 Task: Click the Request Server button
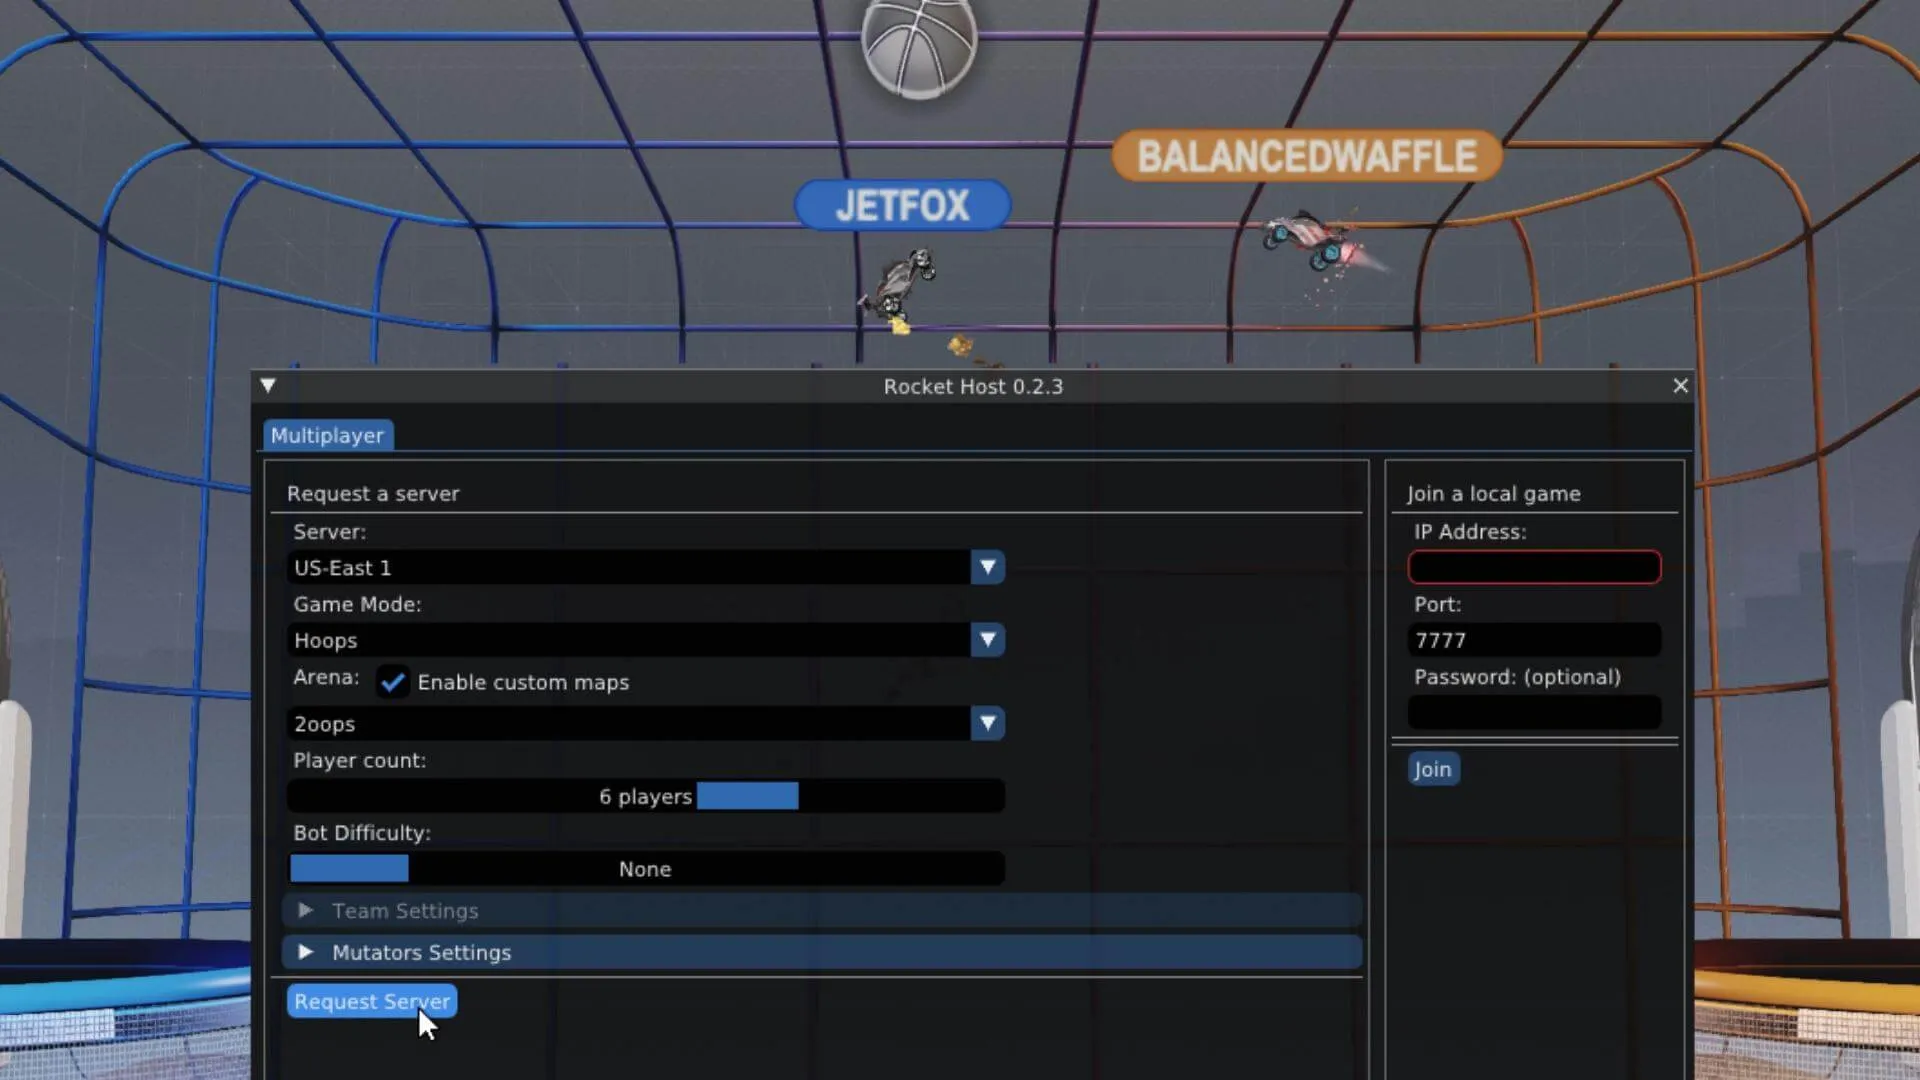coord(372,1002)
